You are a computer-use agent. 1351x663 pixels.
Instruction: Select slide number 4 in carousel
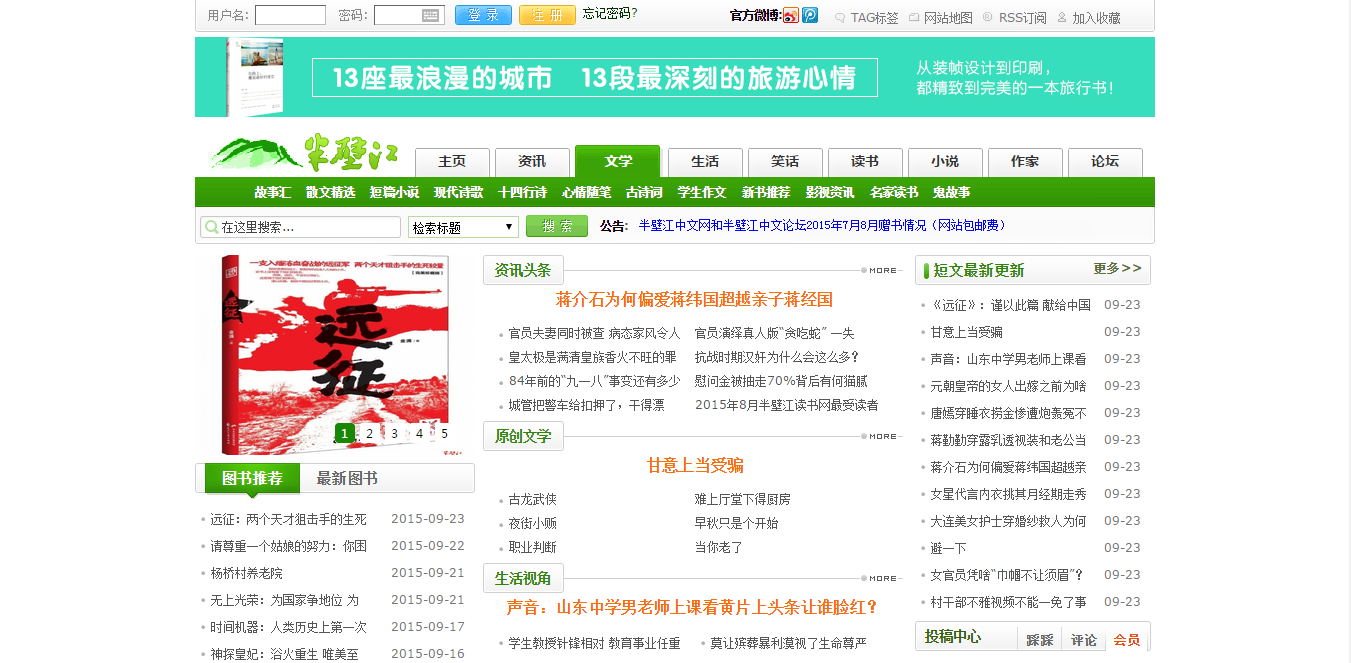tap(419, 433)
